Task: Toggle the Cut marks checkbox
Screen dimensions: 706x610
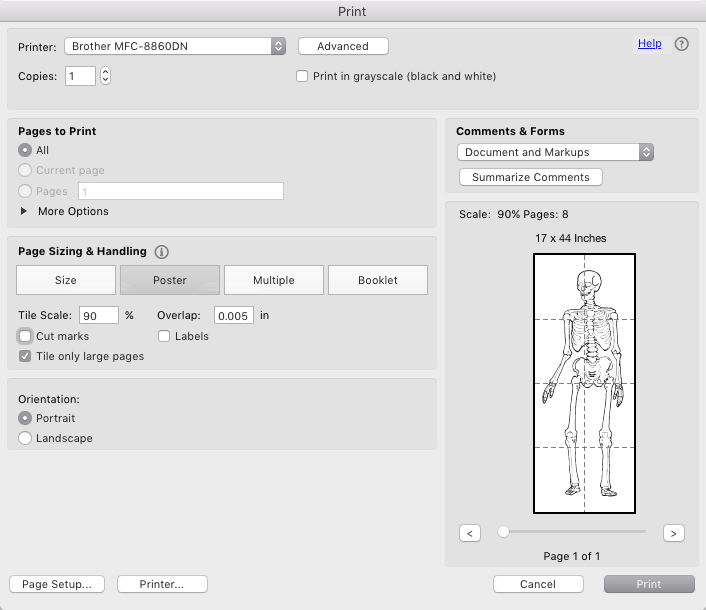Action: pos(25,337)
